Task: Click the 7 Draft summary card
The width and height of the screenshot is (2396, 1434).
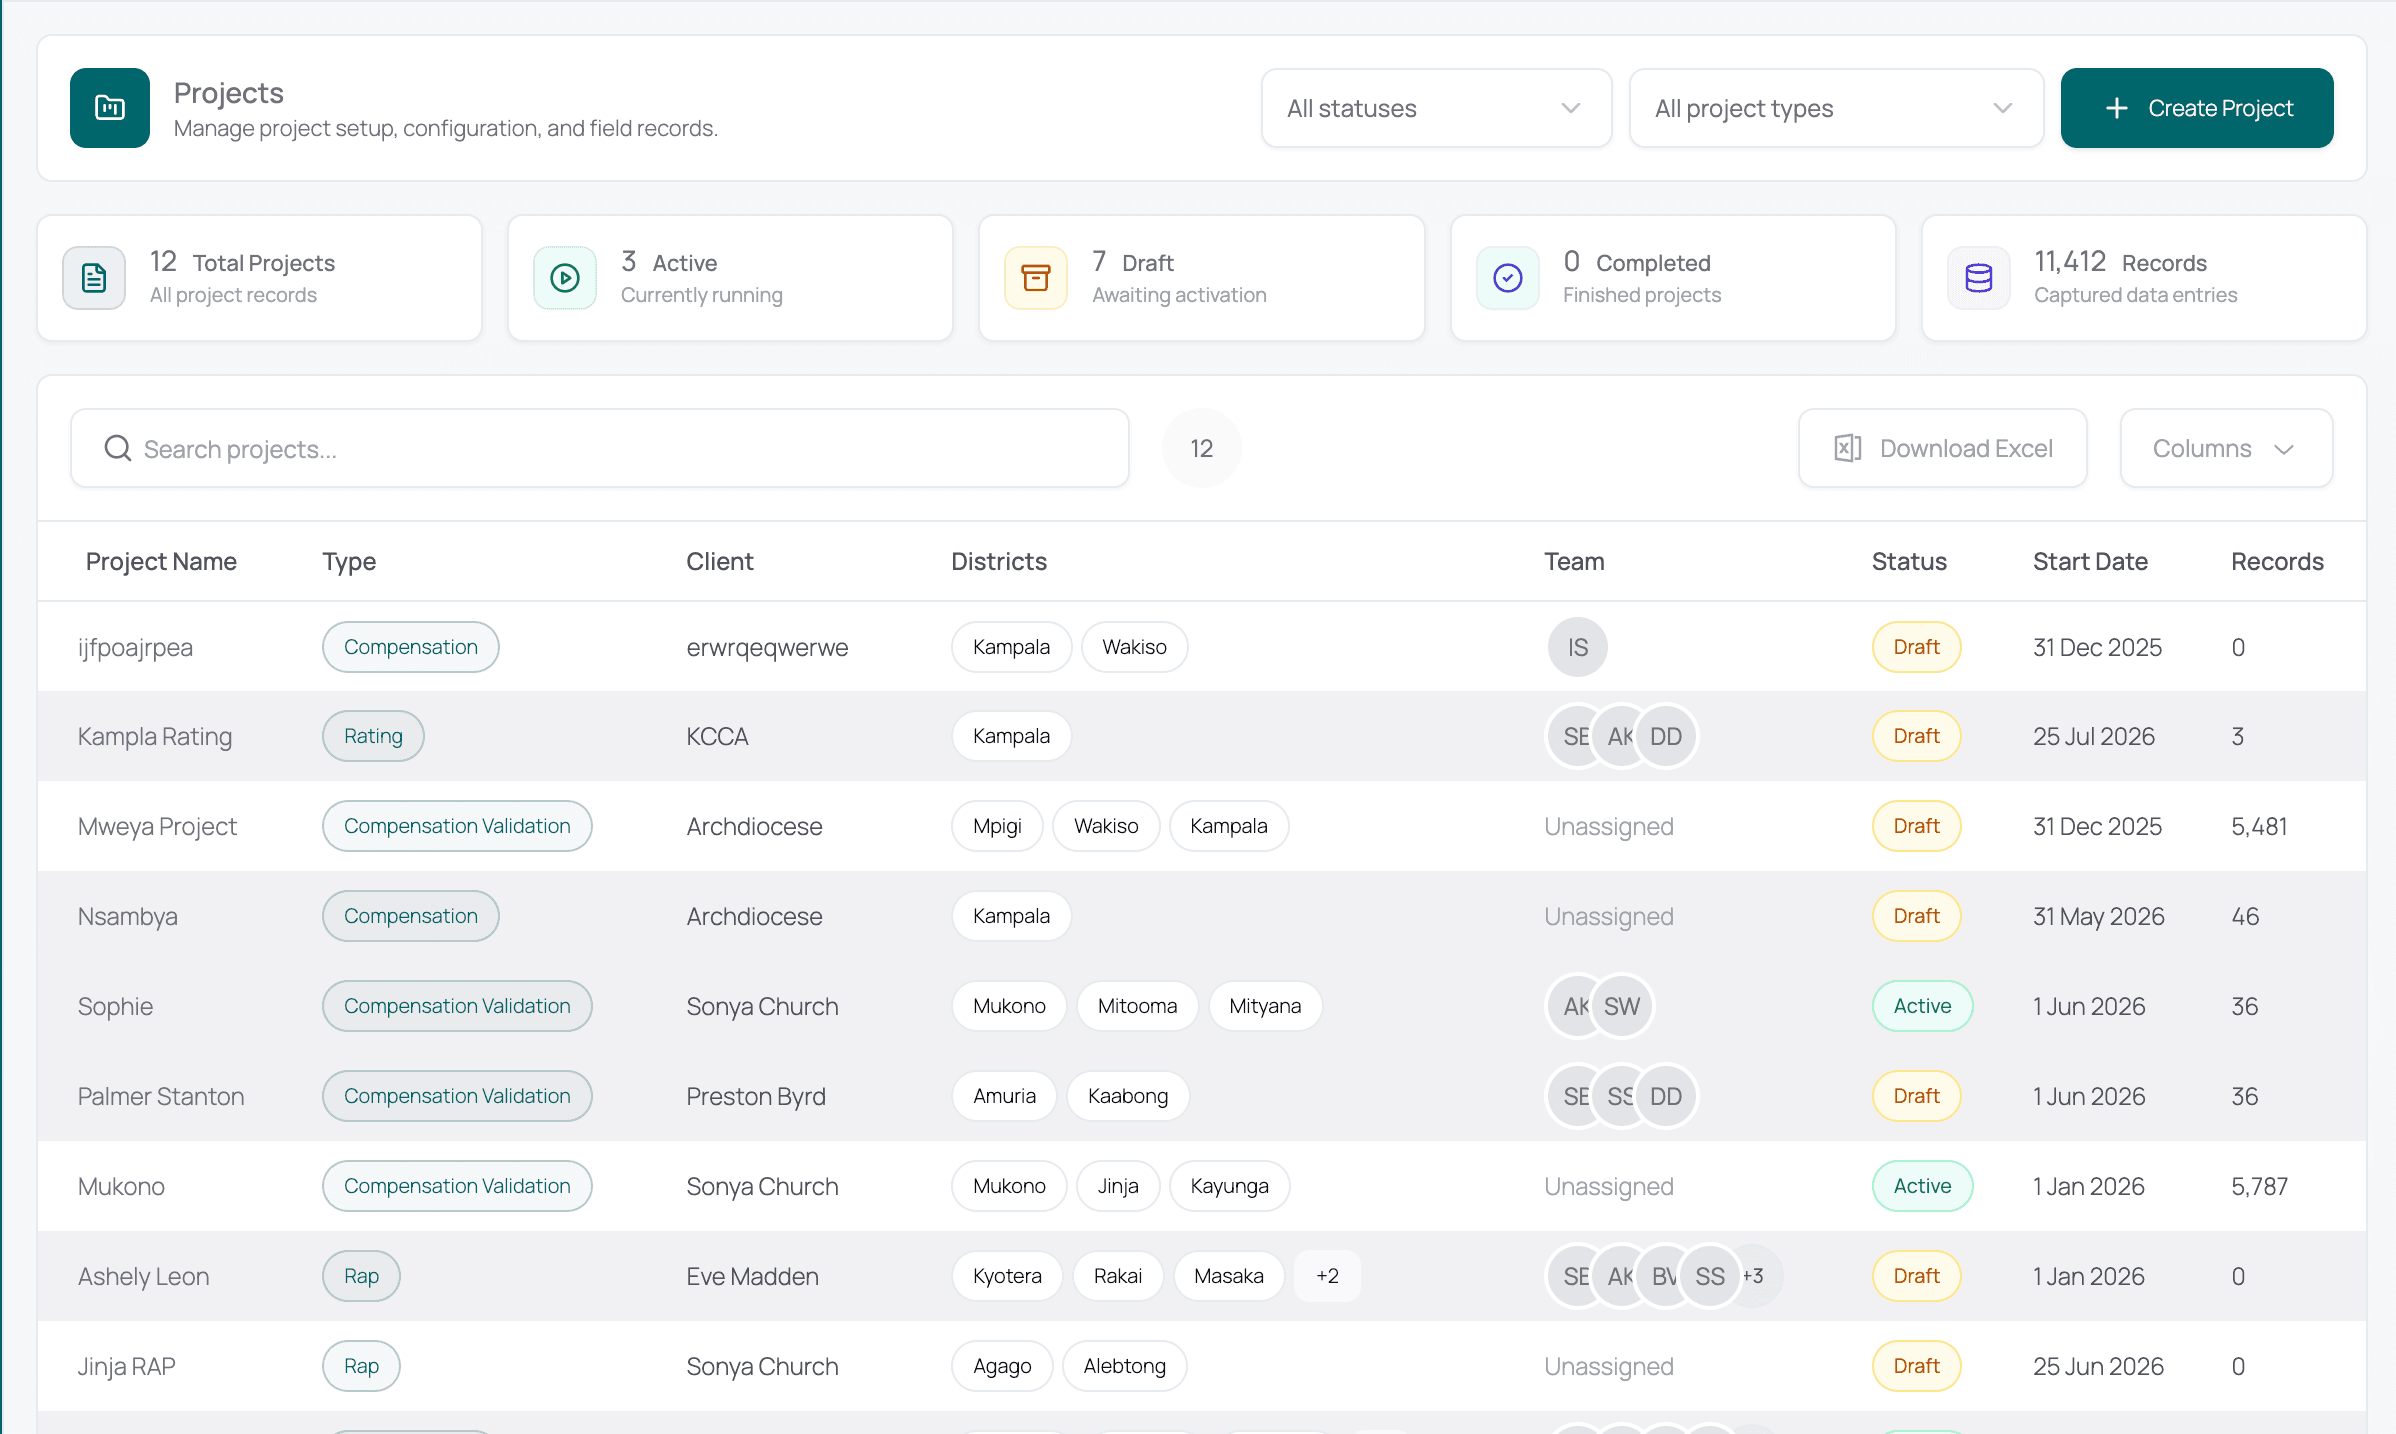Action: point(1202,278)
